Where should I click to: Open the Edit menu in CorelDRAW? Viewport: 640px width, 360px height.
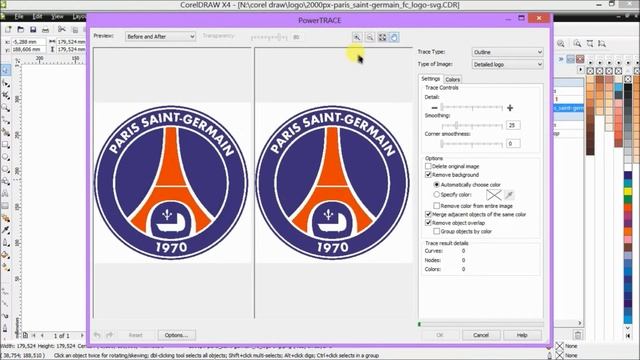[38, 16]
